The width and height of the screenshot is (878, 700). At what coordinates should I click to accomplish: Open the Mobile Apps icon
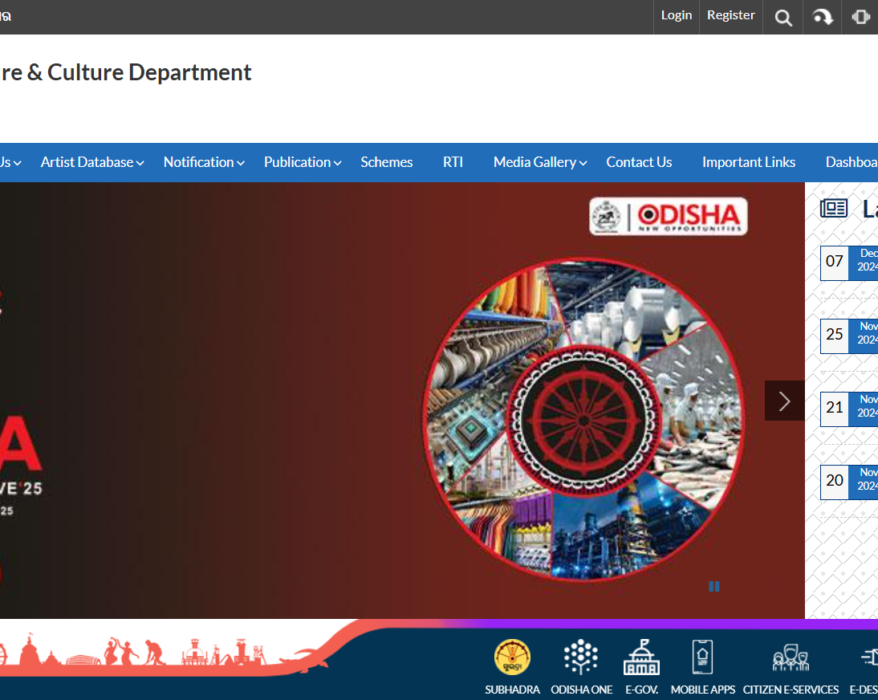(x=702, y=658)
